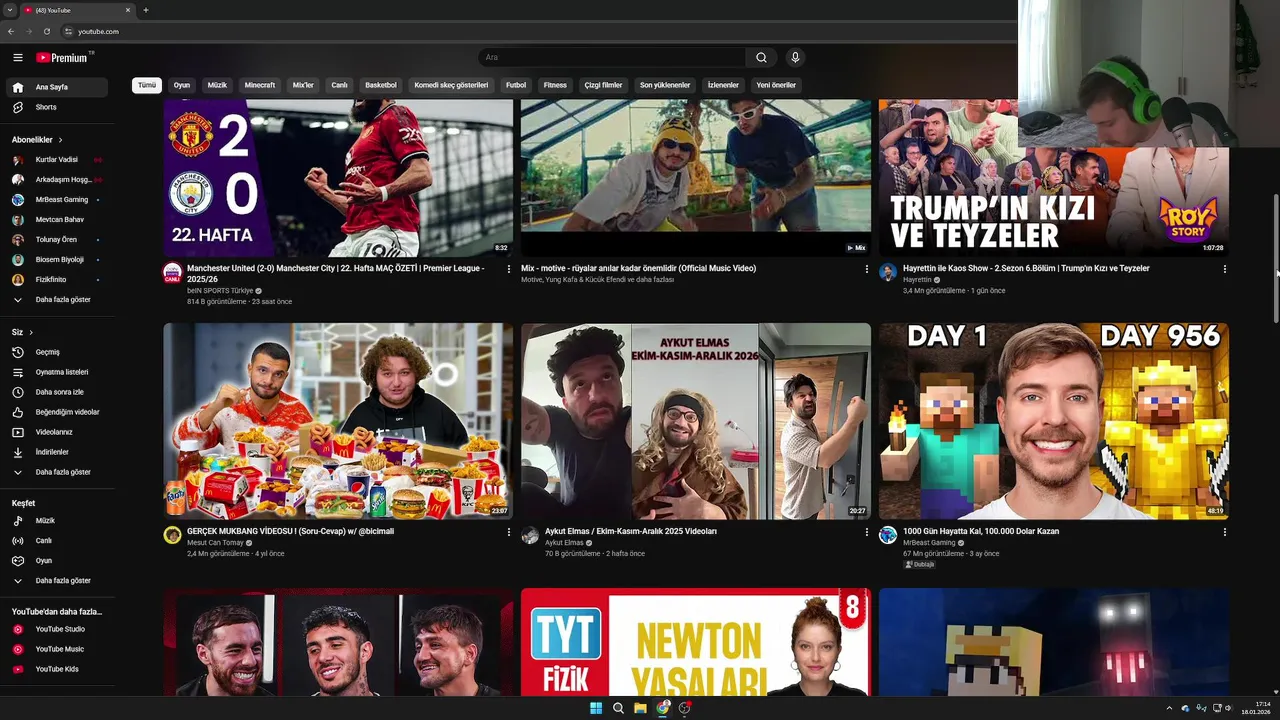This screenshot has width=1280, height=720.
Task: Open the hamburger guide menu
Action: (x=17, y=58)
